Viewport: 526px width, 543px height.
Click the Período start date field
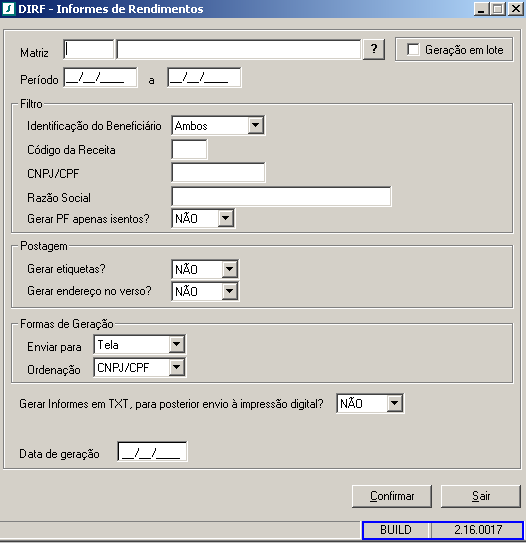(100, 78)
